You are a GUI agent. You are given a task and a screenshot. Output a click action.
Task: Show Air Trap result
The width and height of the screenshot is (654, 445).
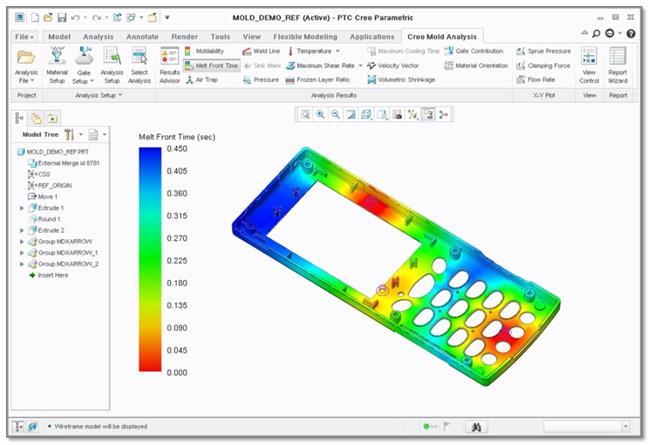pos(202,80)
